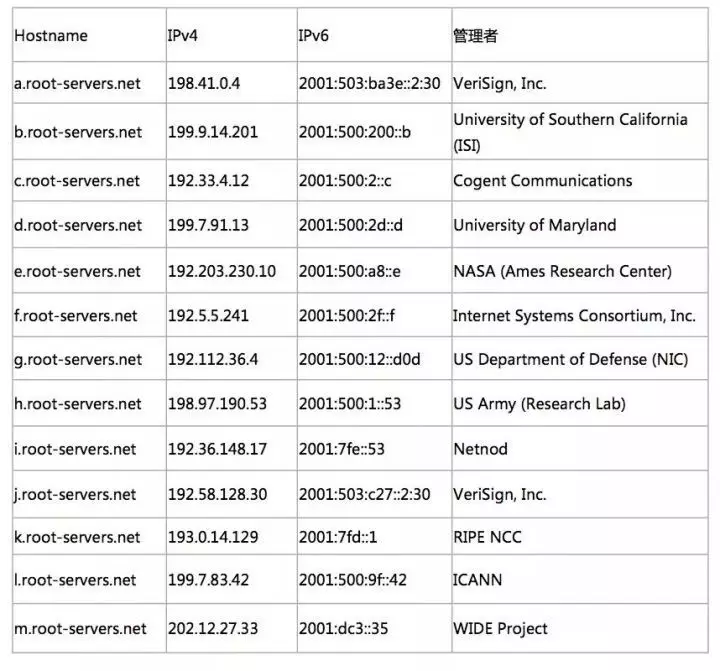Click the Hostname column header
720x671 pixels.
coord(51,36)
